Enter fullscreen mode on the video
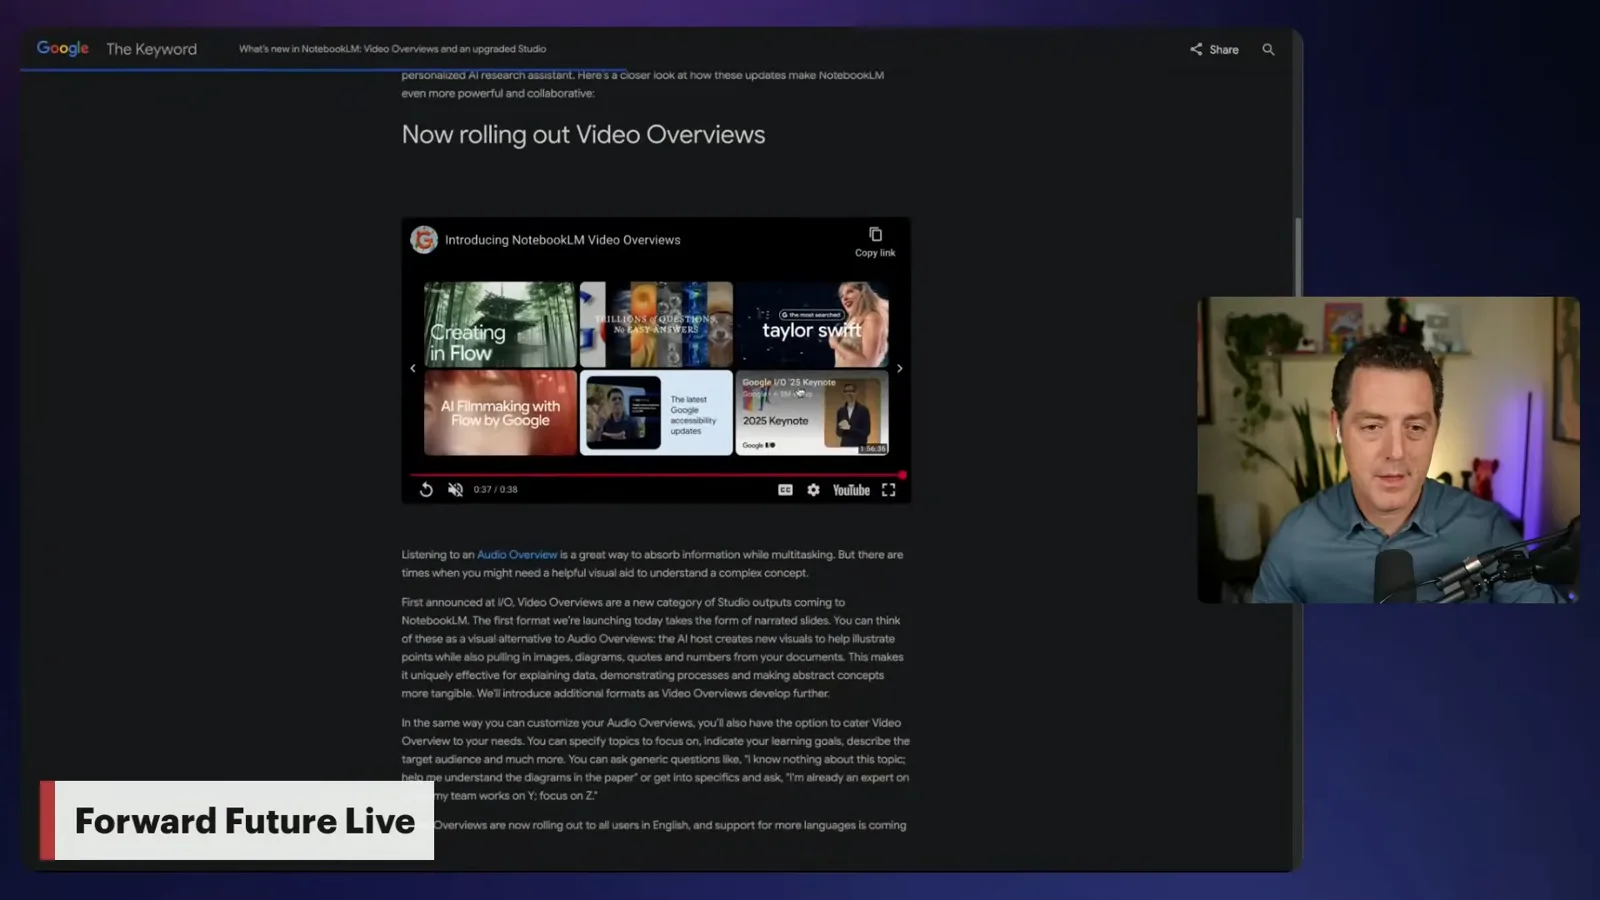Image resolution: width=1600 pixels, height=900 pixels. click(888, 490)
